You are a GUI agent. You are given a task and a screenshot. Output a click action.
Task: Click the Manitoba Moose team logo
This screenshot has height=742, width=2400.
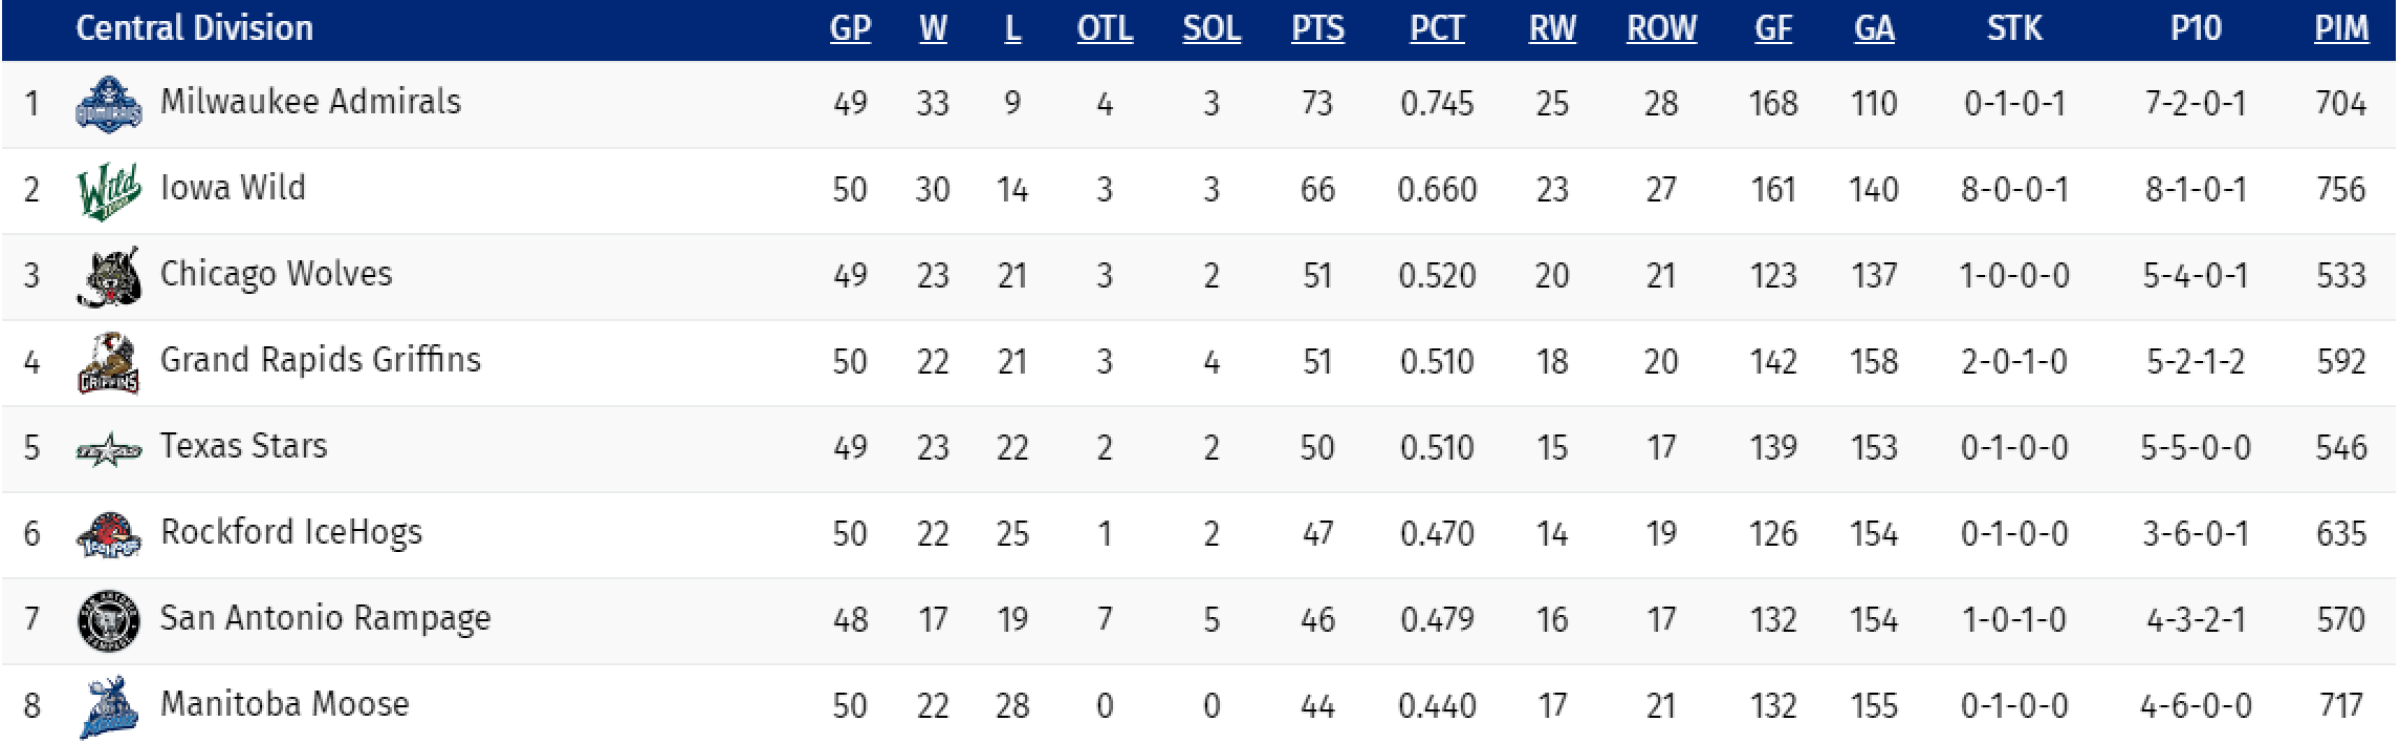point(109,707)
